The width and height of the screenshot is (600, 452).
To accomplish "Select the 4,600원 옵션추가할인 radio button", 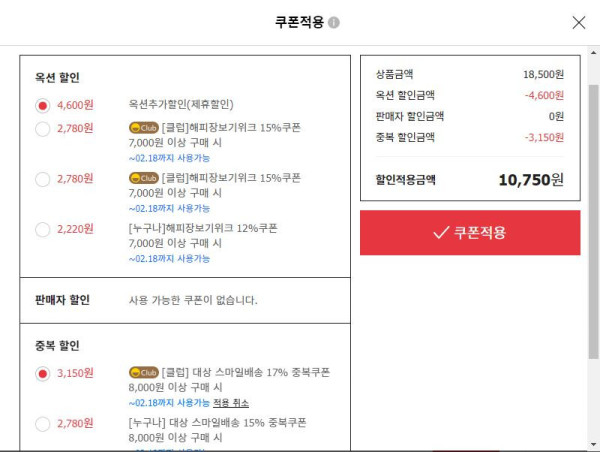I will coord(42,105).
